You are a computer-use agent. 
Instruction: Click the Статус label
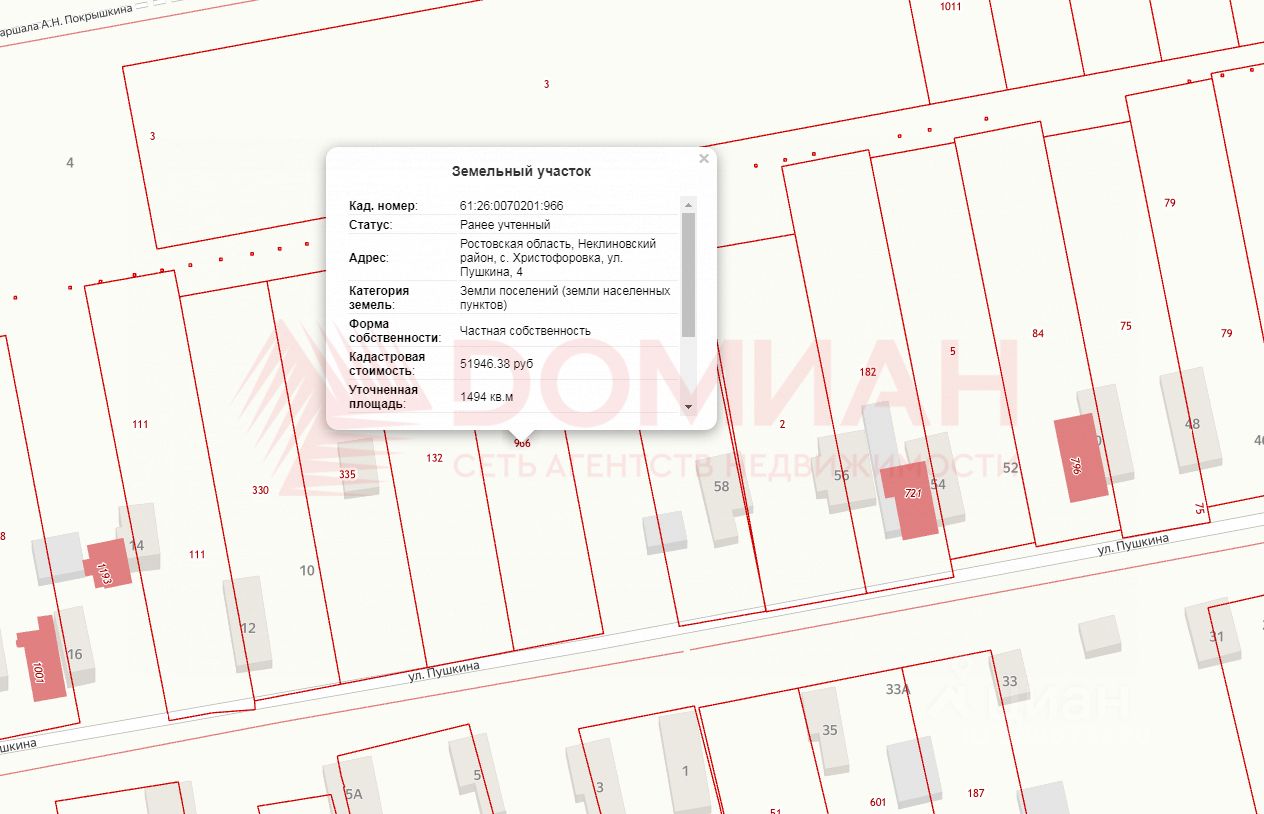pos(370,225)
